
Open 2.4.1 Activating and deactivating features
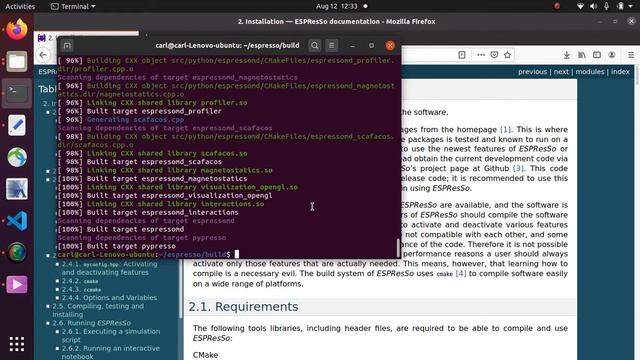click(109, 268)
